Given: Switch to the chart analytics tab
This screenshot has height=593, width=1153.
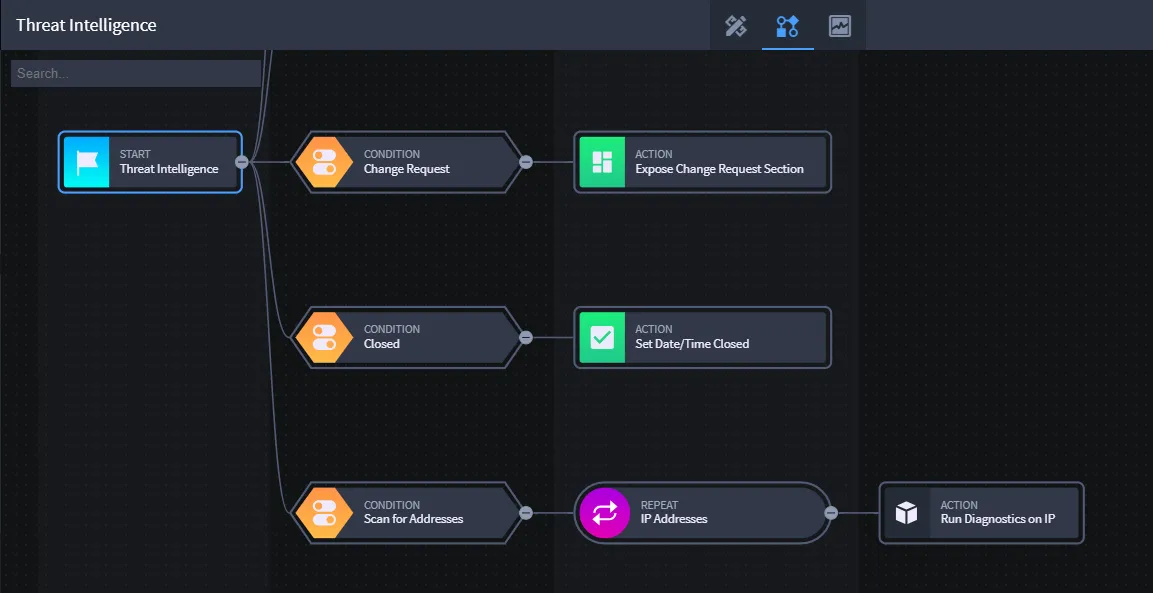Looking at the screenshot, I should (840, 26).
